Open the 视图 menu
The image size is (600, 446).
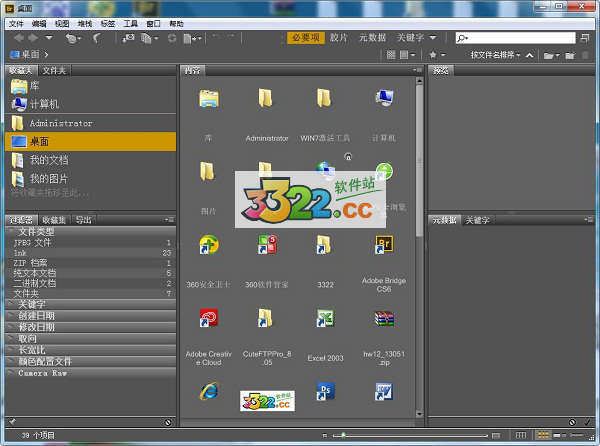[62, 24]
